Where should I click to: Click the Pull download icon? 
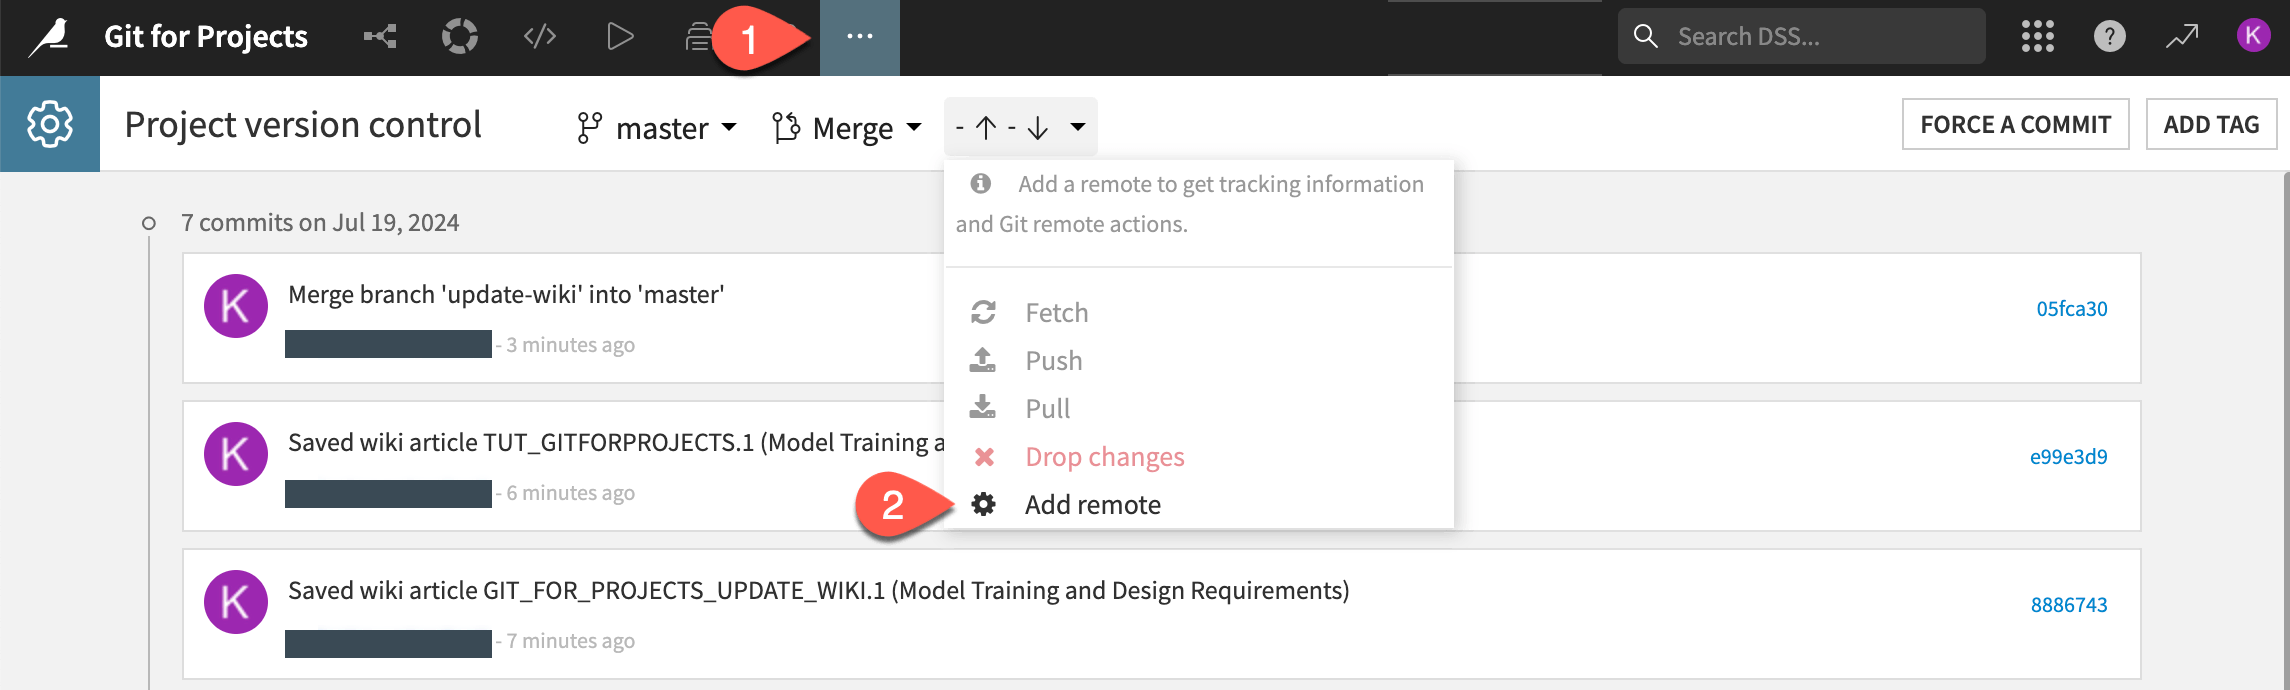point(983,407)
